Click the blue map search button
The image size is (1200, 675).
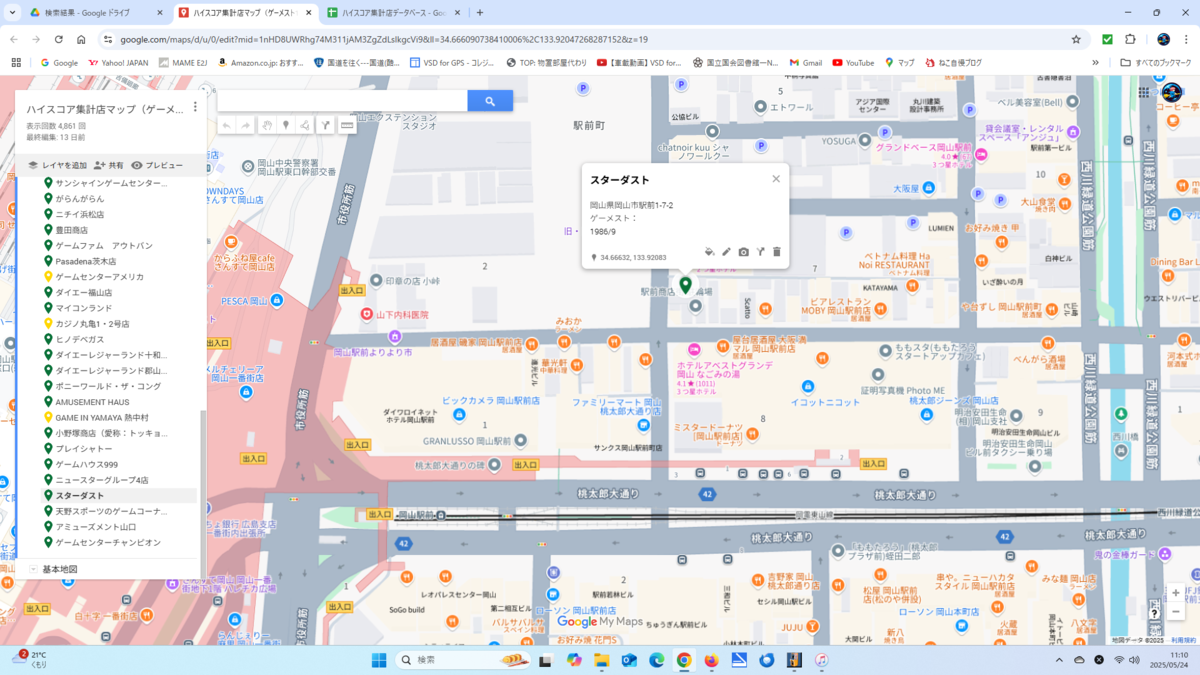coord(490,101)
